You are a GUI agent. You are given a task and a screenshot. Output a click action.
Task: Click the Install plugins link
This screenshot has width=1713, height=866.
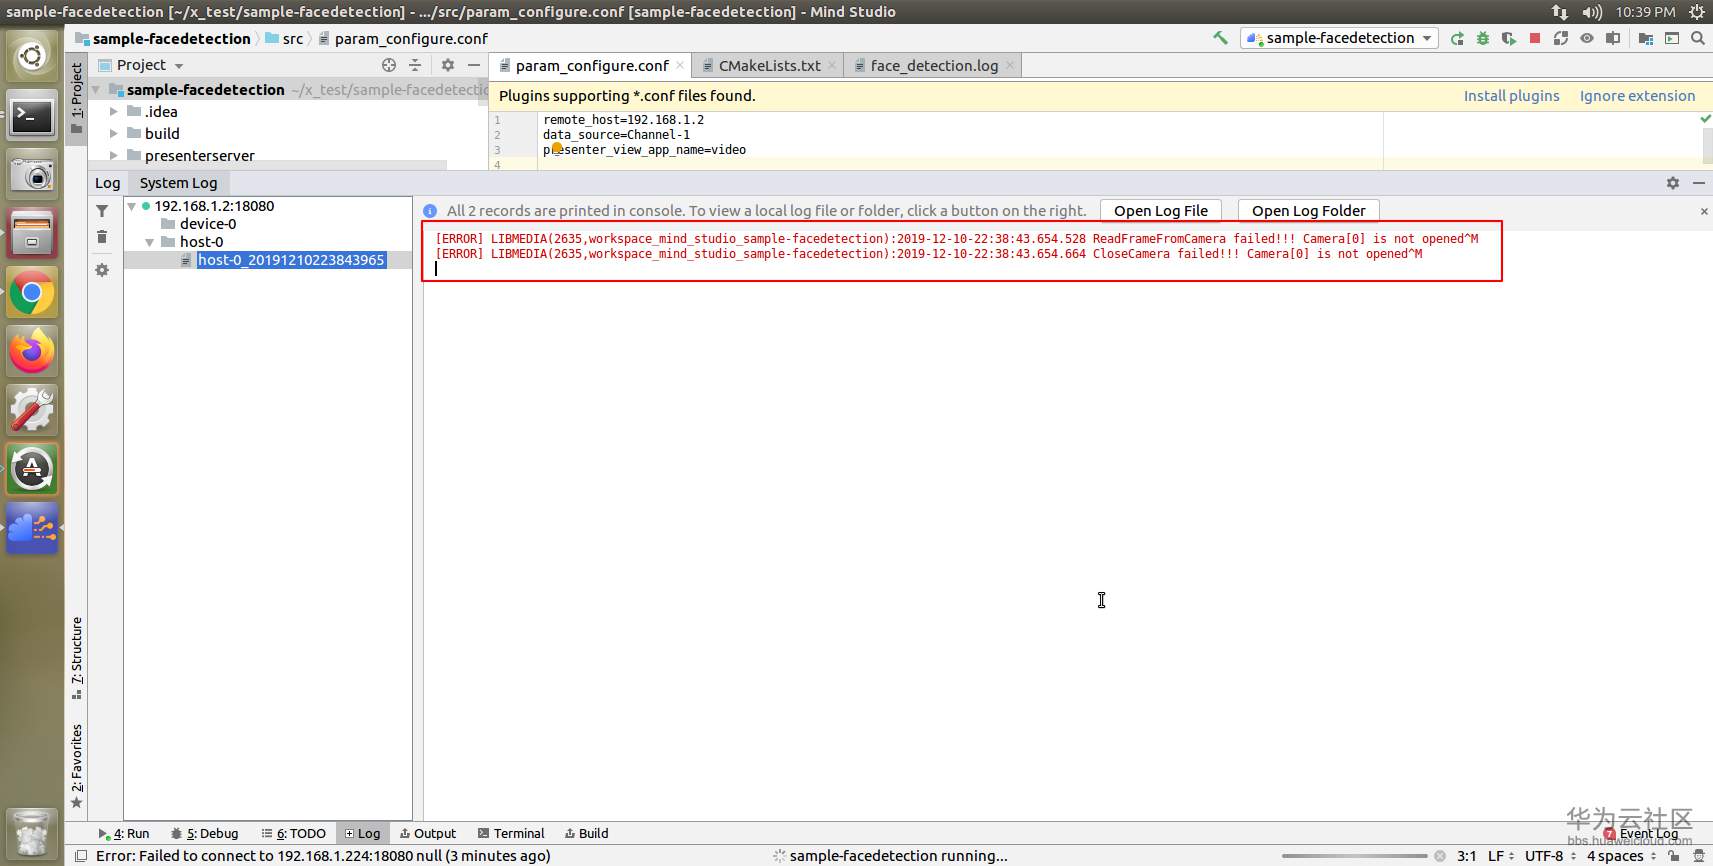1511,96
